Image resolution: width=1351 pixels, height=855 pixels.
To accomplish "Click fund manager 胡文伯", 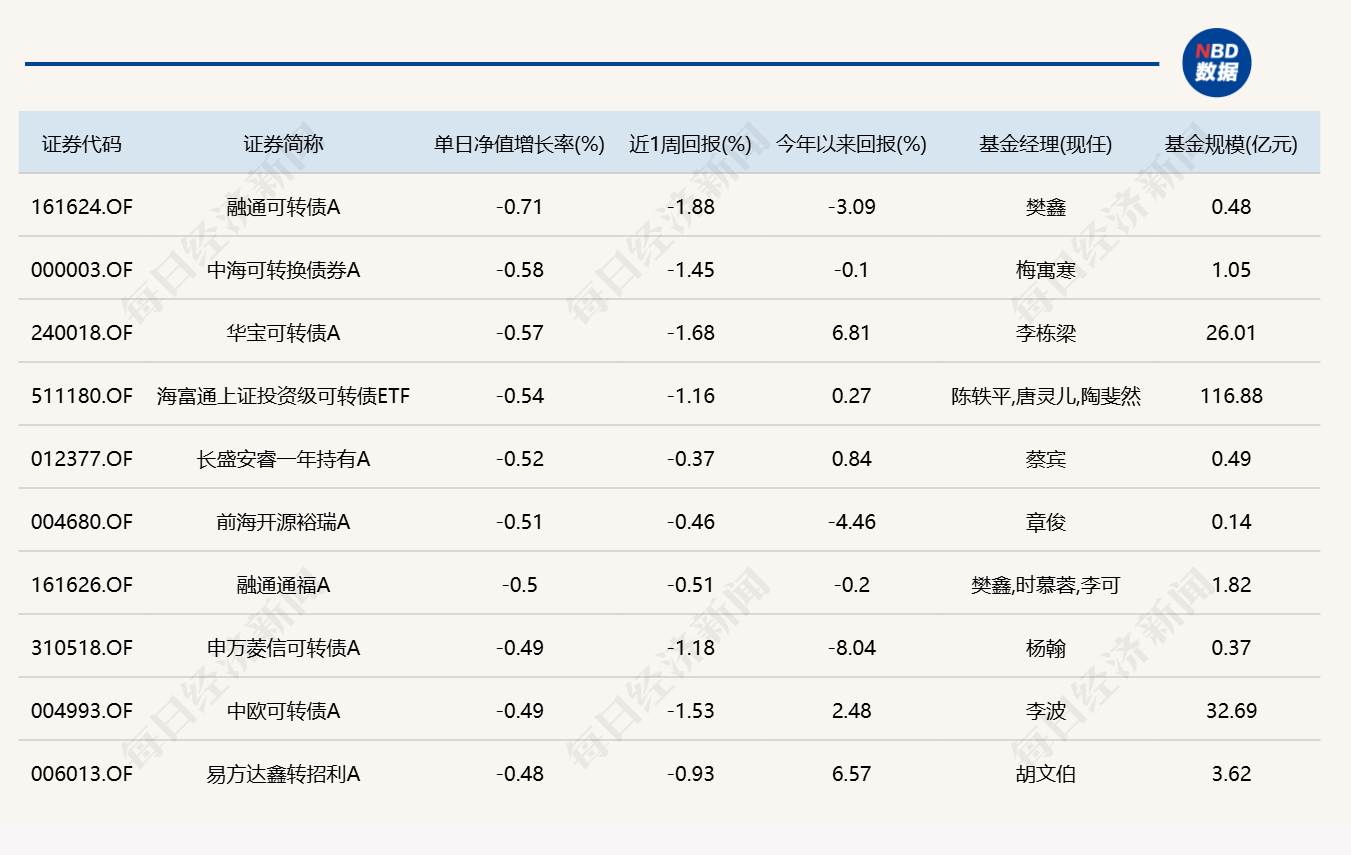I will [1046, 774].
